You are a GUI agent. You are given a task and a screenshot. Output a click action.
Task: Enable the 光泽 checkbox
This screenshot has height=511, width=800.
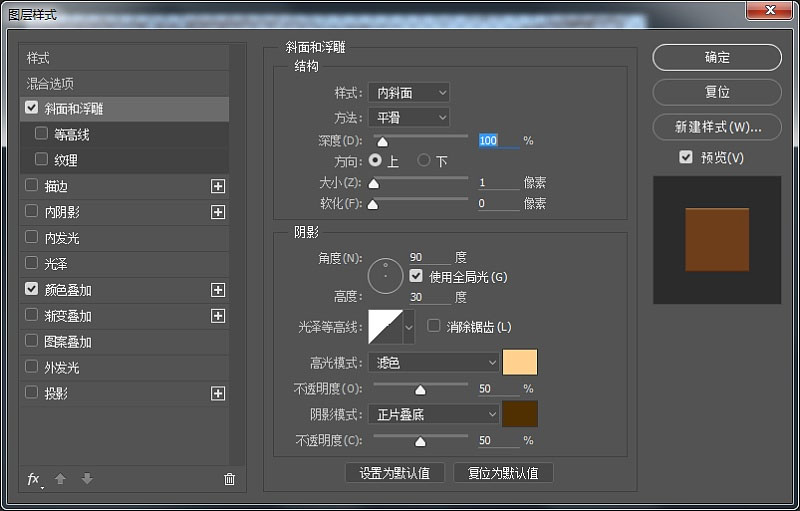(32, 263)
